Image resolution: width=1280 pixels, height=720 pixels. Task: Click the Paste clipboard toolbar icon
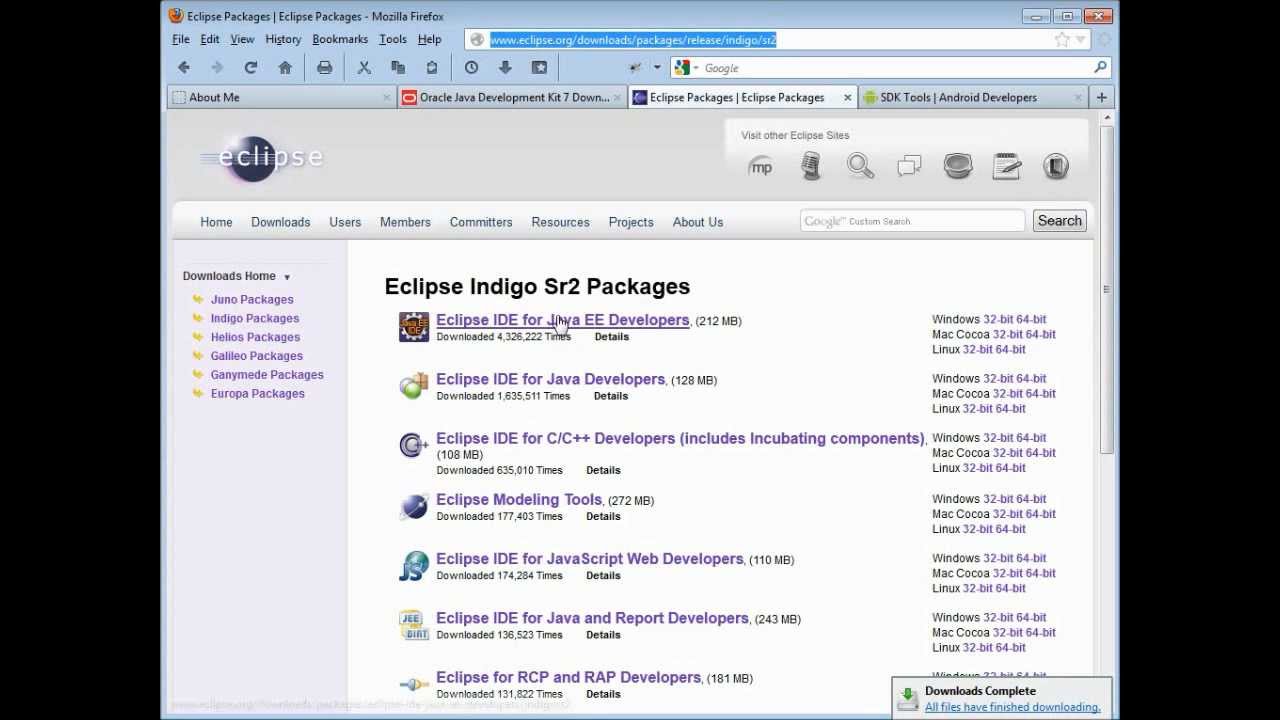tap(432, 68)
